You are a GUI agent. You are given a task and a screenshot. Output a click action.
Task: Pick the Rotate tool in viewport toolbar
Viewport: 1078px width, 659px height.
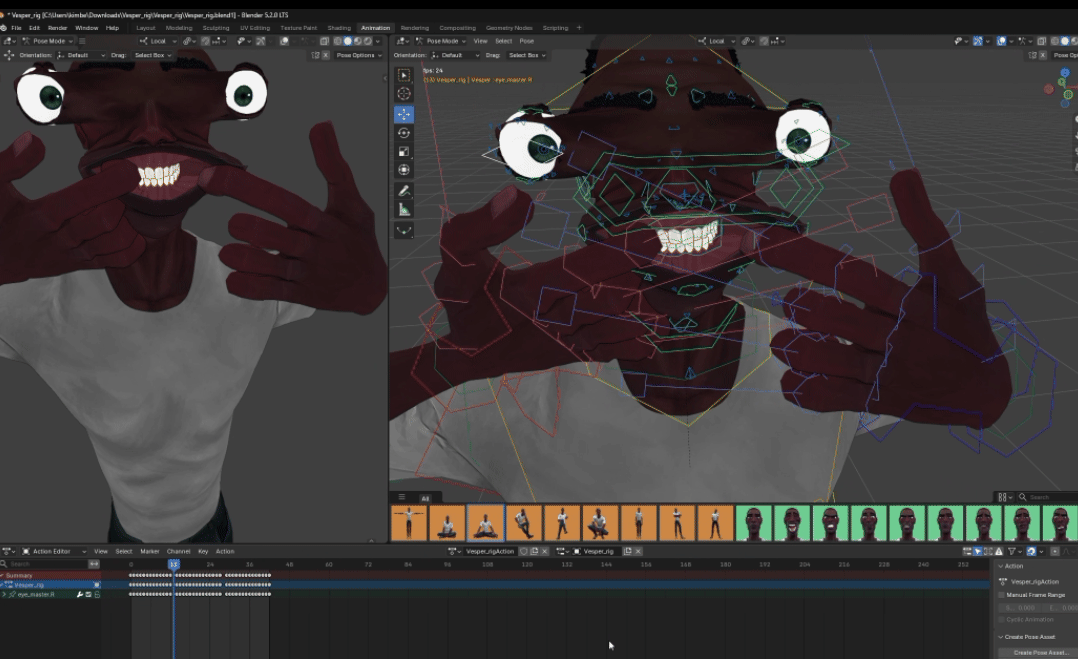(x=404, y=133)
